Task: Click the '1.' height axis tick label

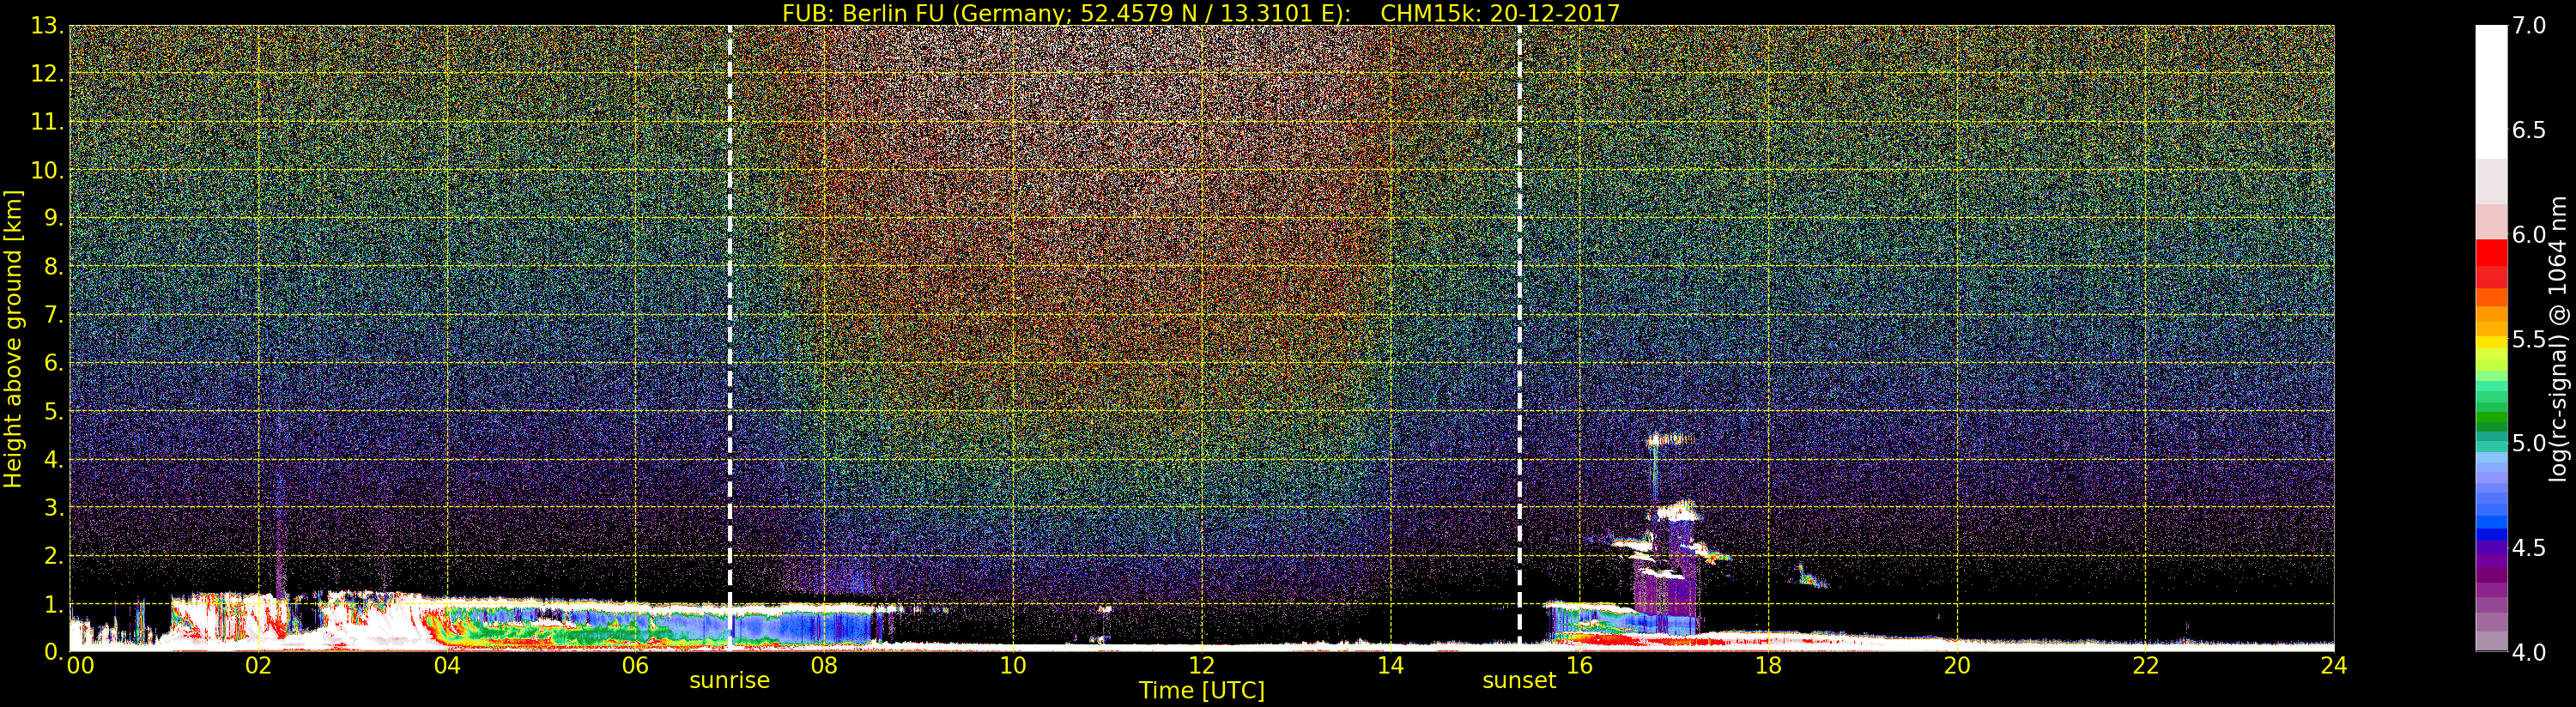Action: pos(54,604)
